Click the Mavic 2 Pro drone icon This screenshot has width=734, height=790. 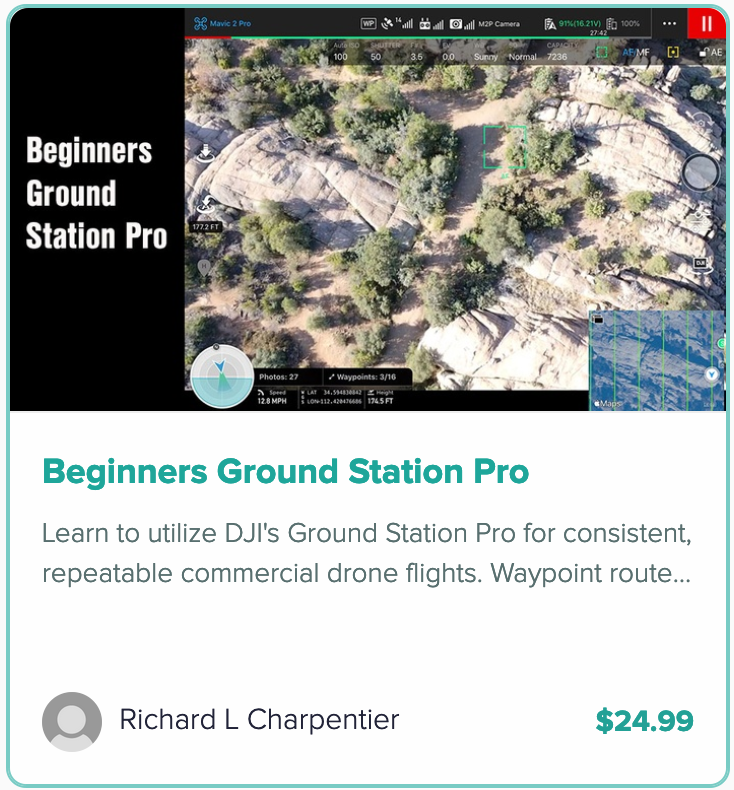coord(201,23)
